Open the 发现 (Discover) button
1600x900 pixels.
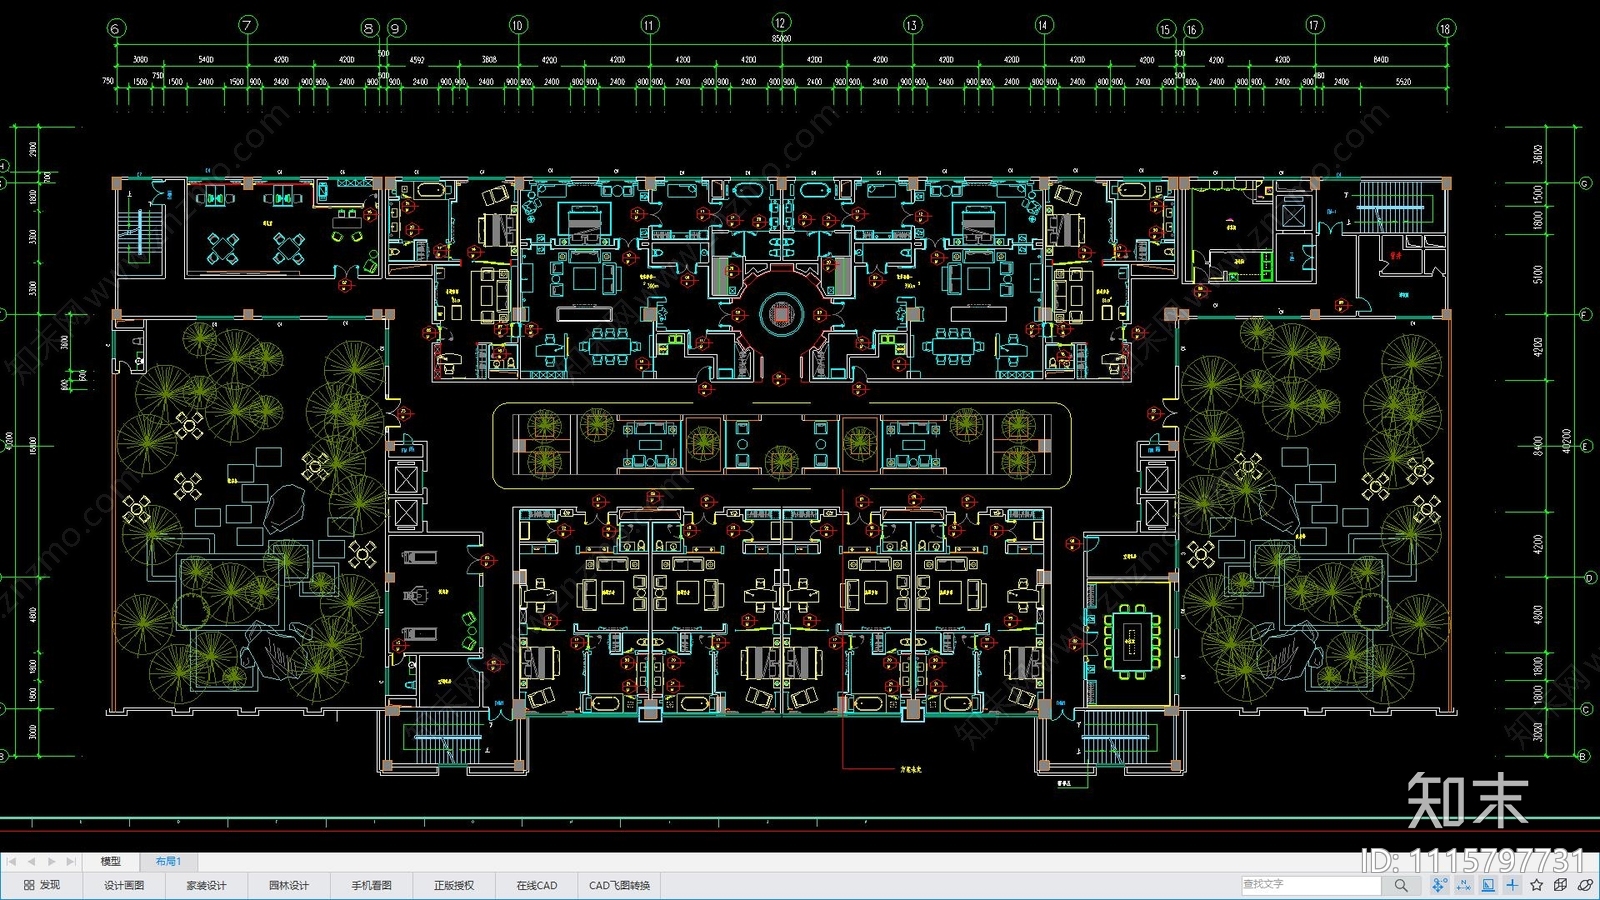coord(42,885)
